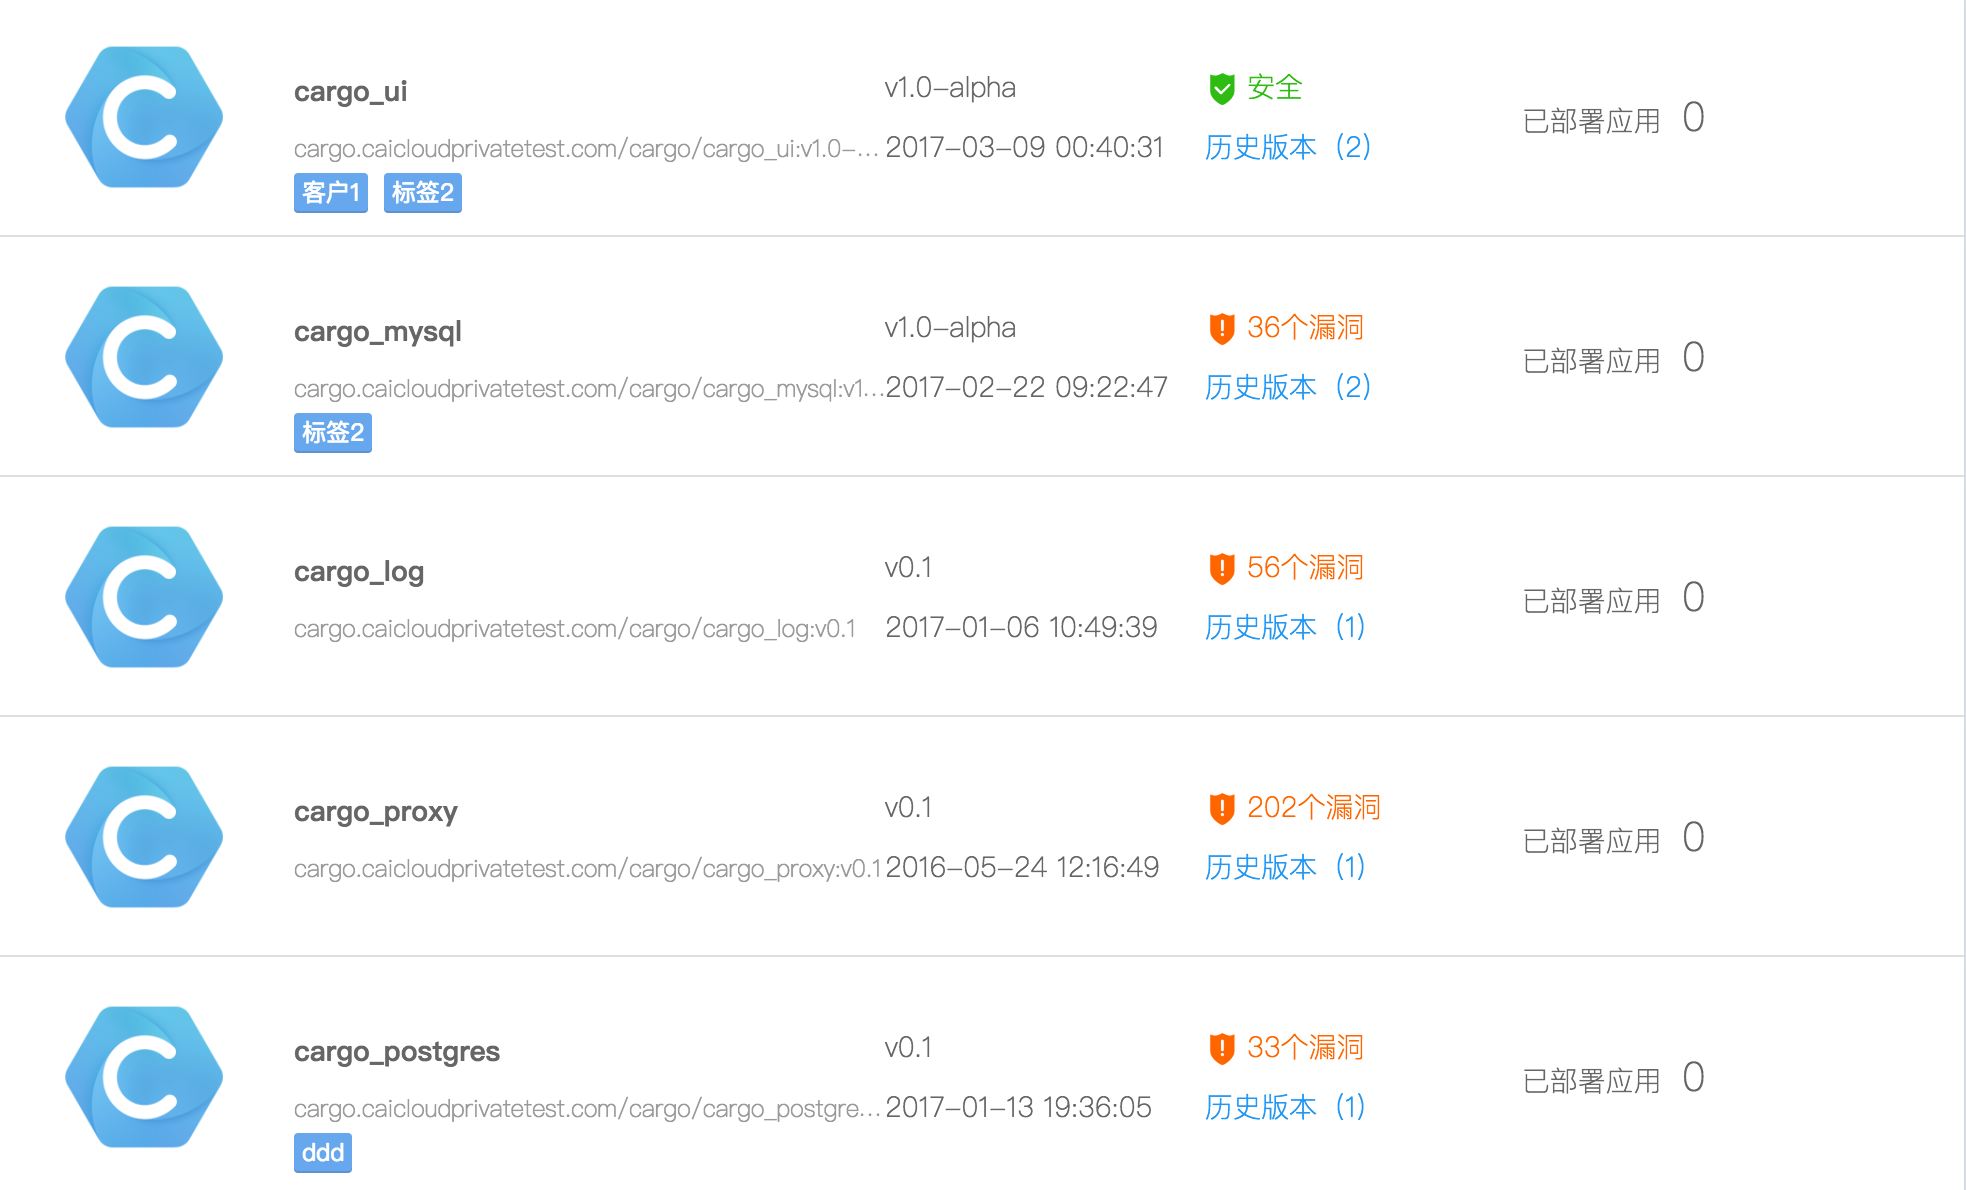Open the cargo_proxy image name
This screenshot has width=1966, height=1190.
click(376, 812)
